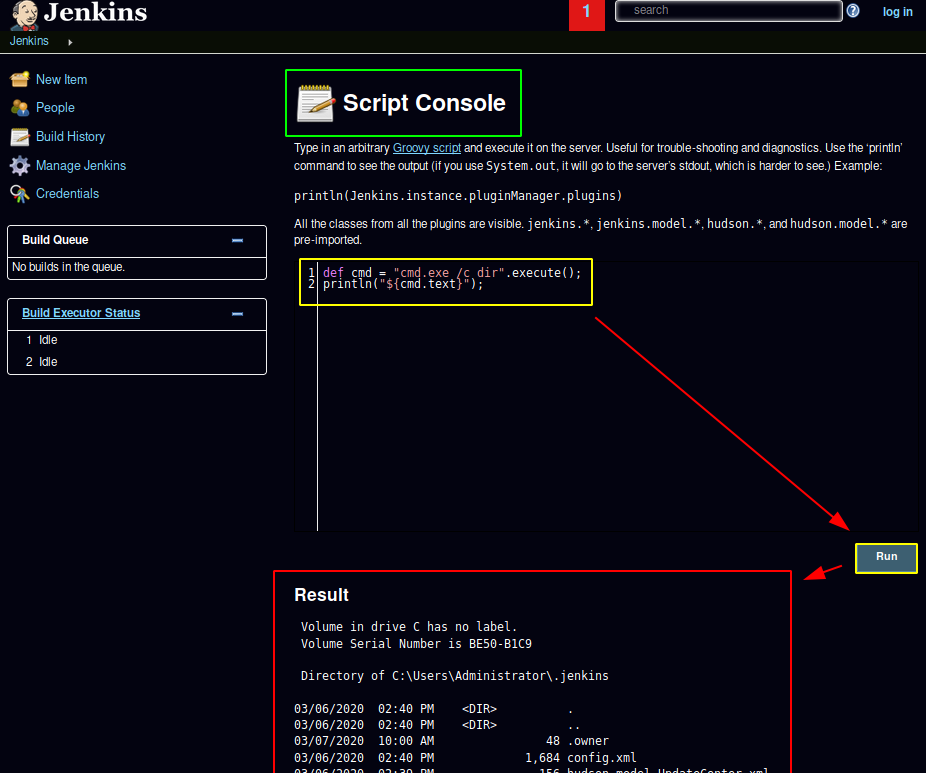Click executor 2 Idle row
926x773 pixels.
[x=136, y=362]
